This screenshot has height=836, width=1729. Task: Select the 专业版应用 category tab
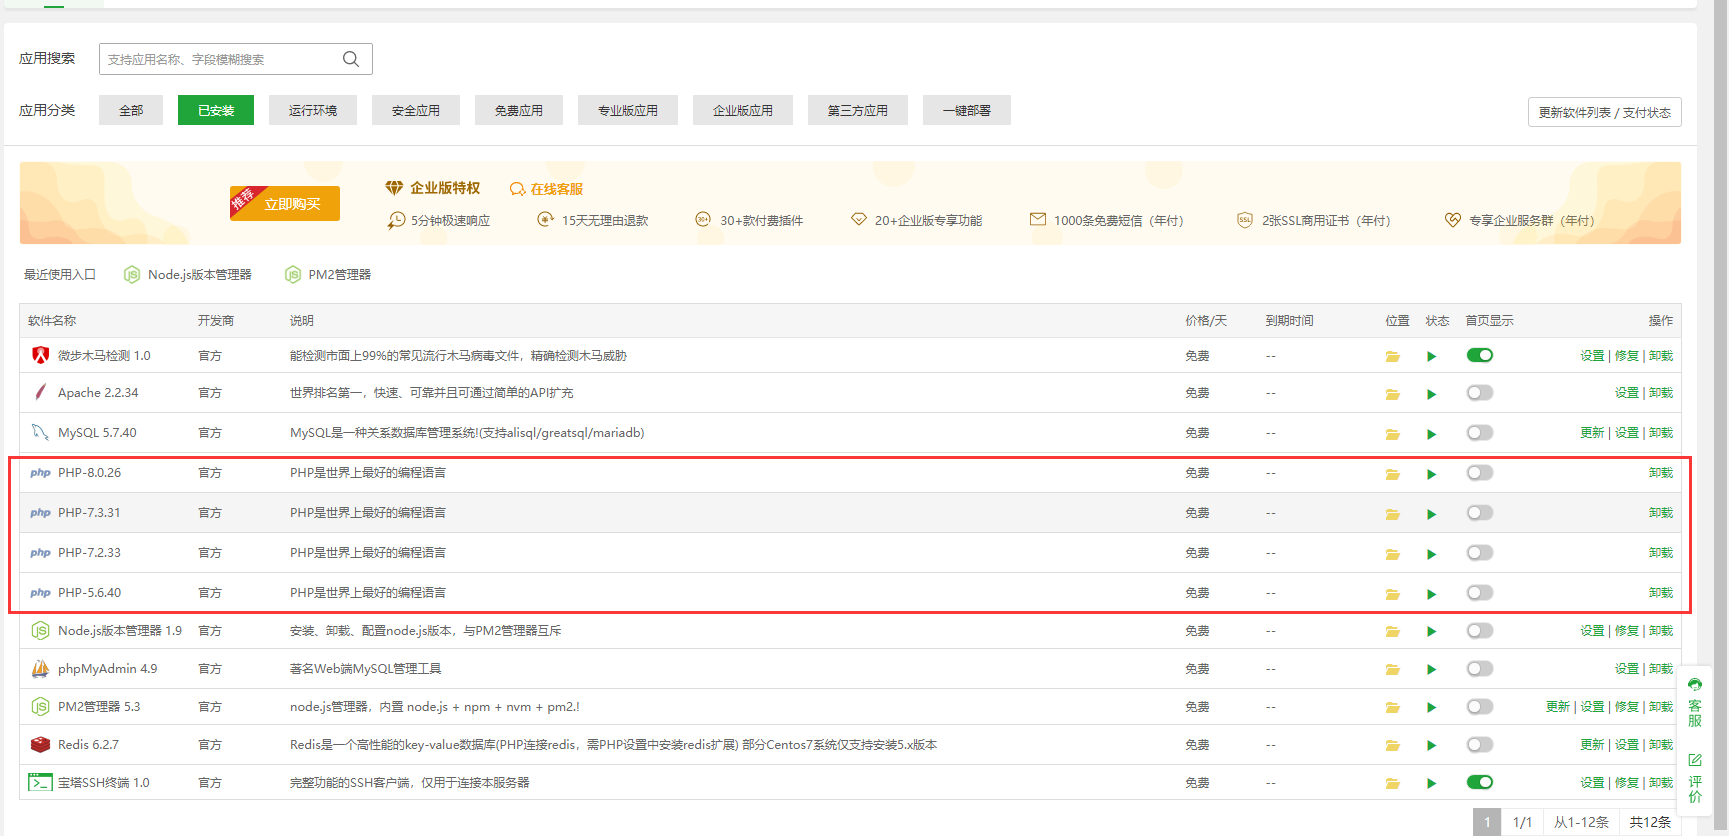(x=628, y=110)
